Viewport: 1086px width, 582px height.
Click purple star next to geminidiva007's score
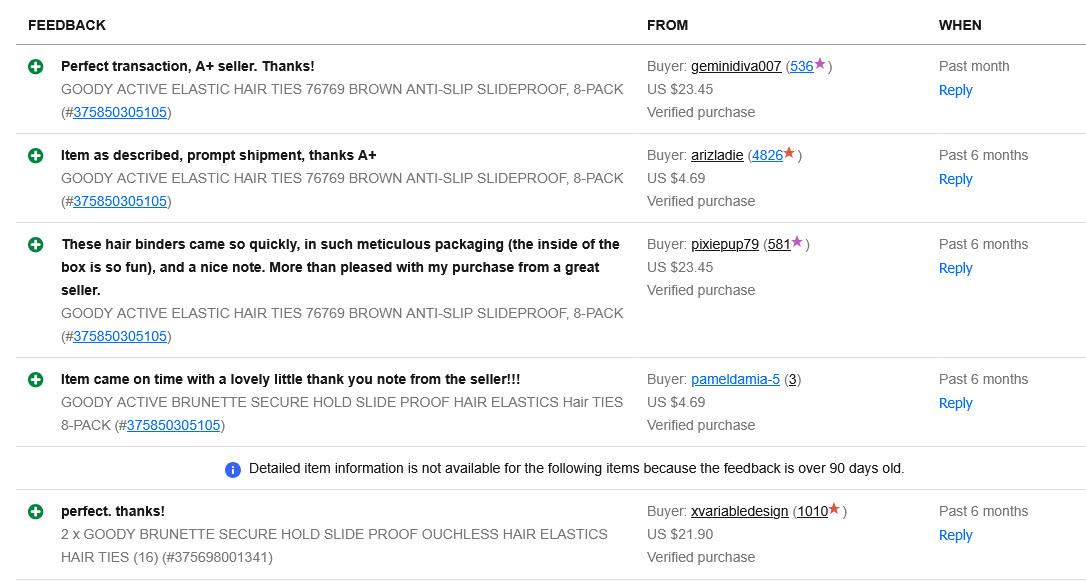pos(820,65)
